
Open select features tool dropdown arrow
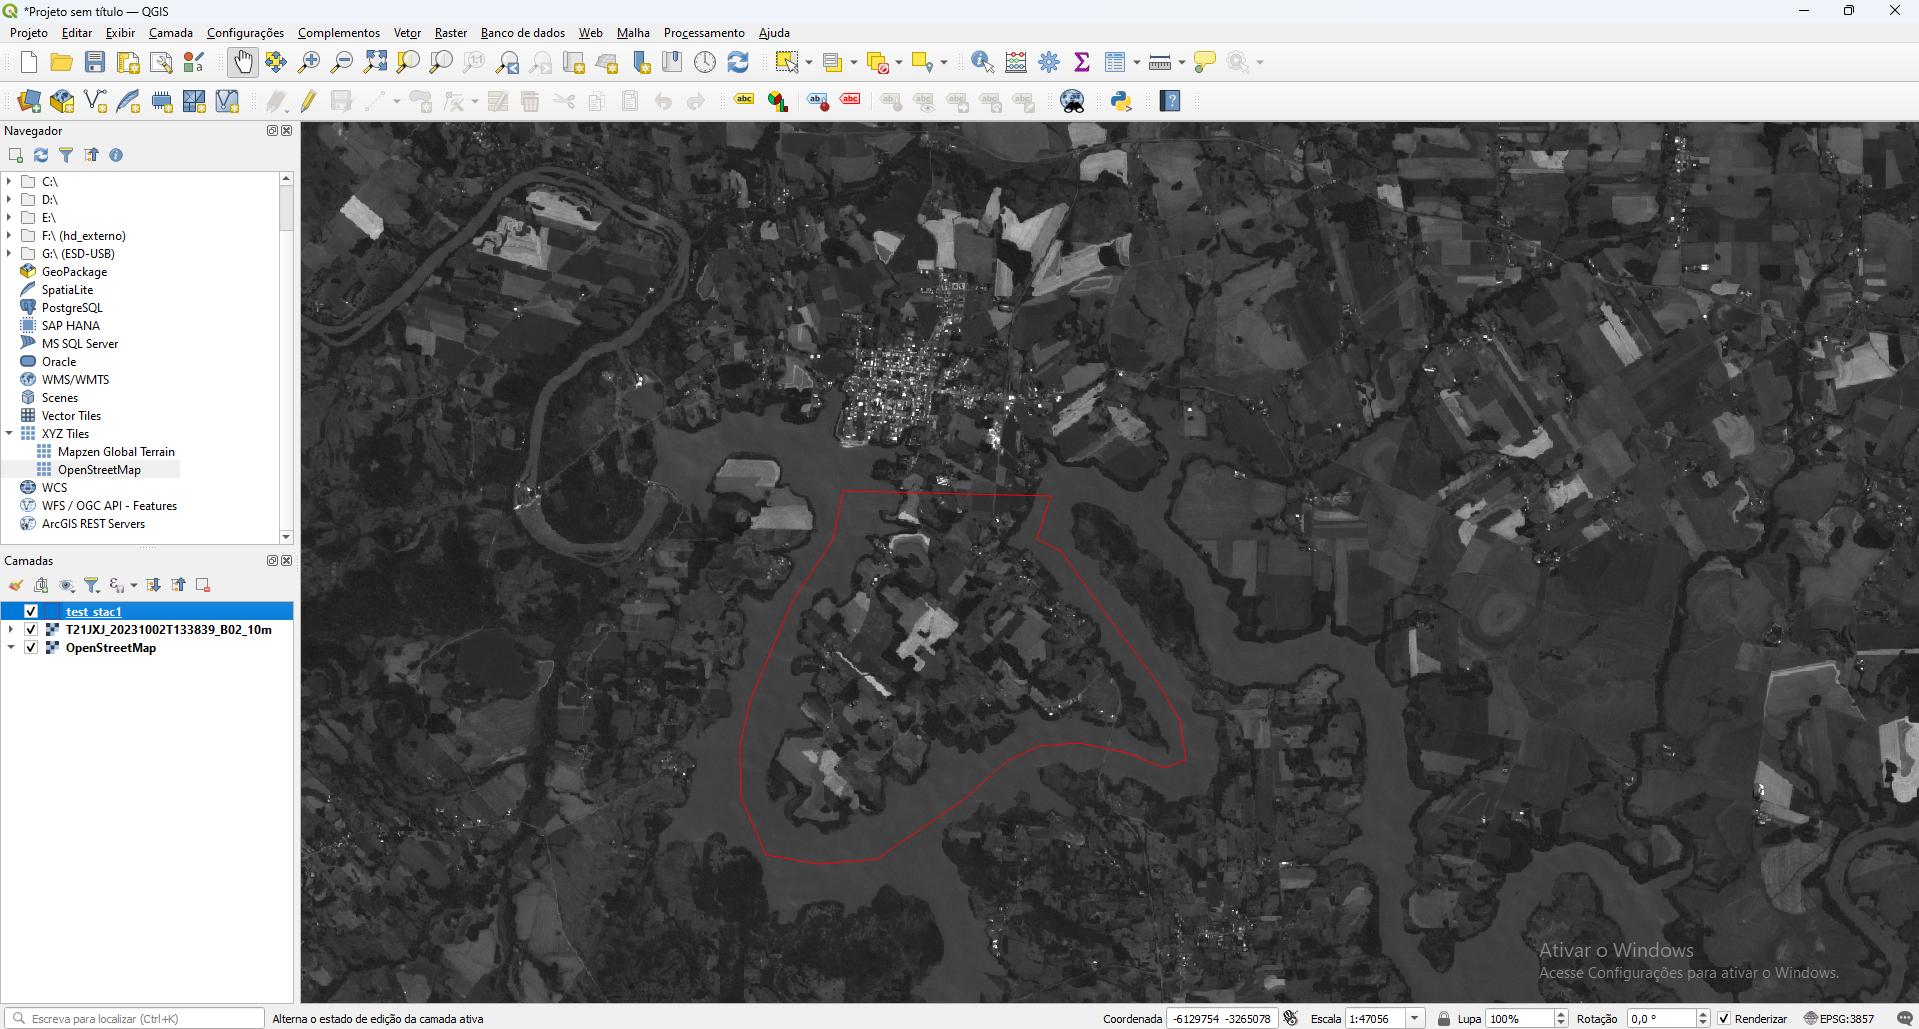pos(808,62)
